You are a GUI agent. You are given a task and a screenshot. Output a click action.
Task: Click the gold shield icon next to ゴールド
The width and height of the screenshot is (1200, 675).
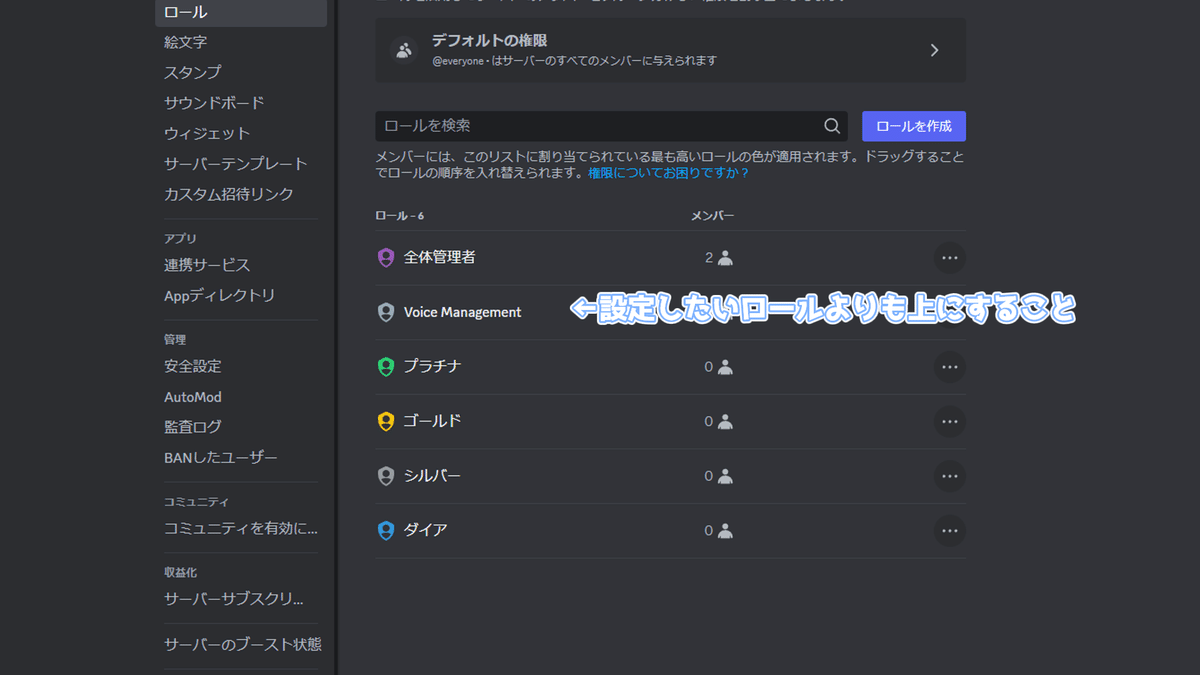(385, 421)
